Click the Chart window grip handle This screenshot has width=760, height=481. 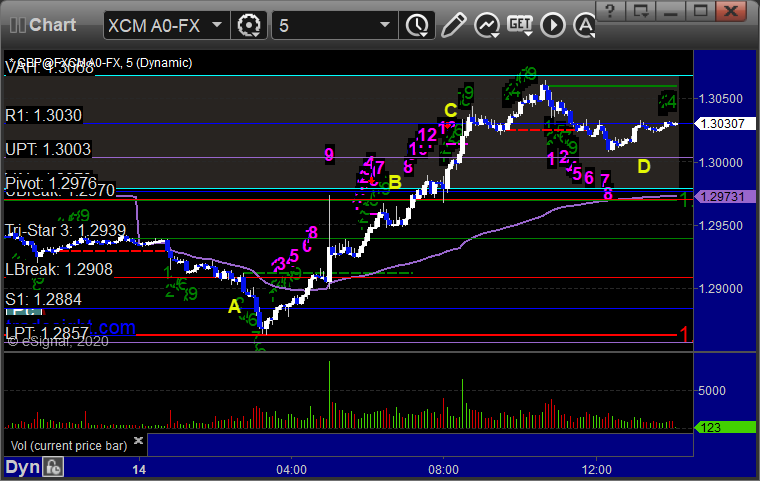click(x=17, y=25)
